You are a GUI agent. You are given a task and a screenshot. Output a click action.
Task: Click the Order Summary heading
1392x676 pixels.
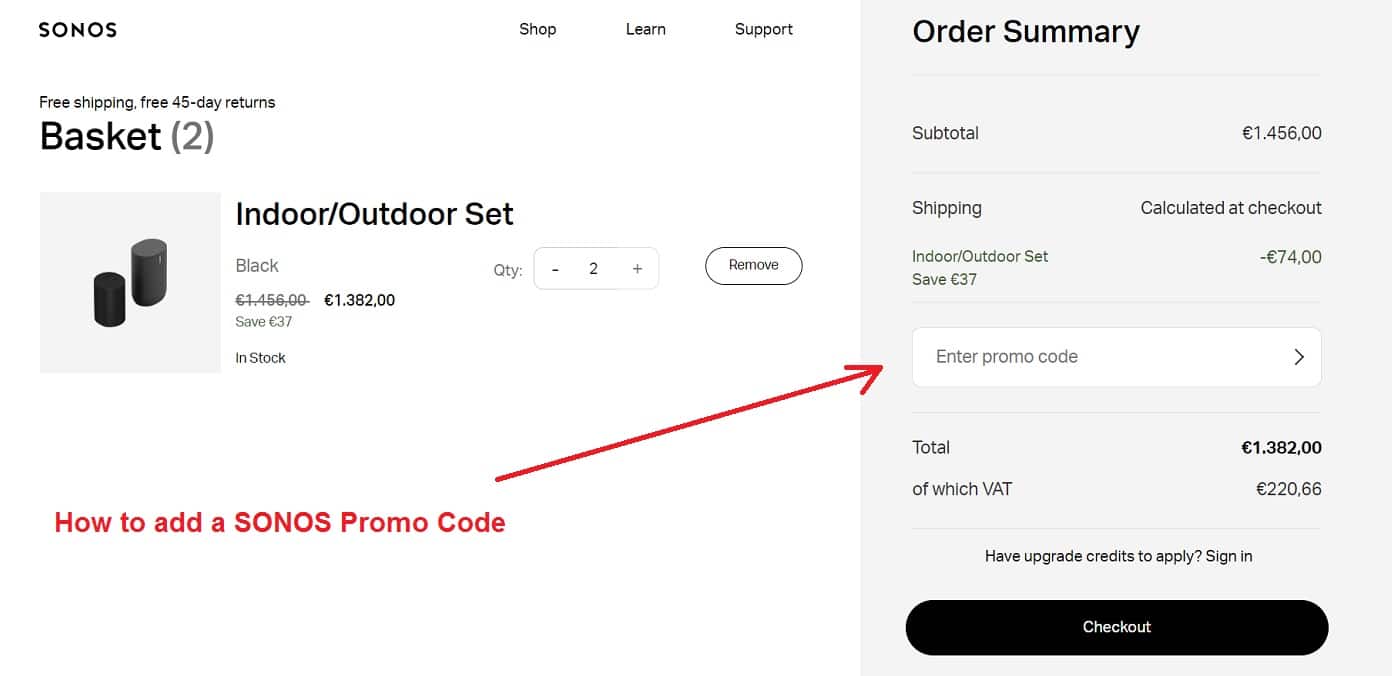[x=1025, y=31]
